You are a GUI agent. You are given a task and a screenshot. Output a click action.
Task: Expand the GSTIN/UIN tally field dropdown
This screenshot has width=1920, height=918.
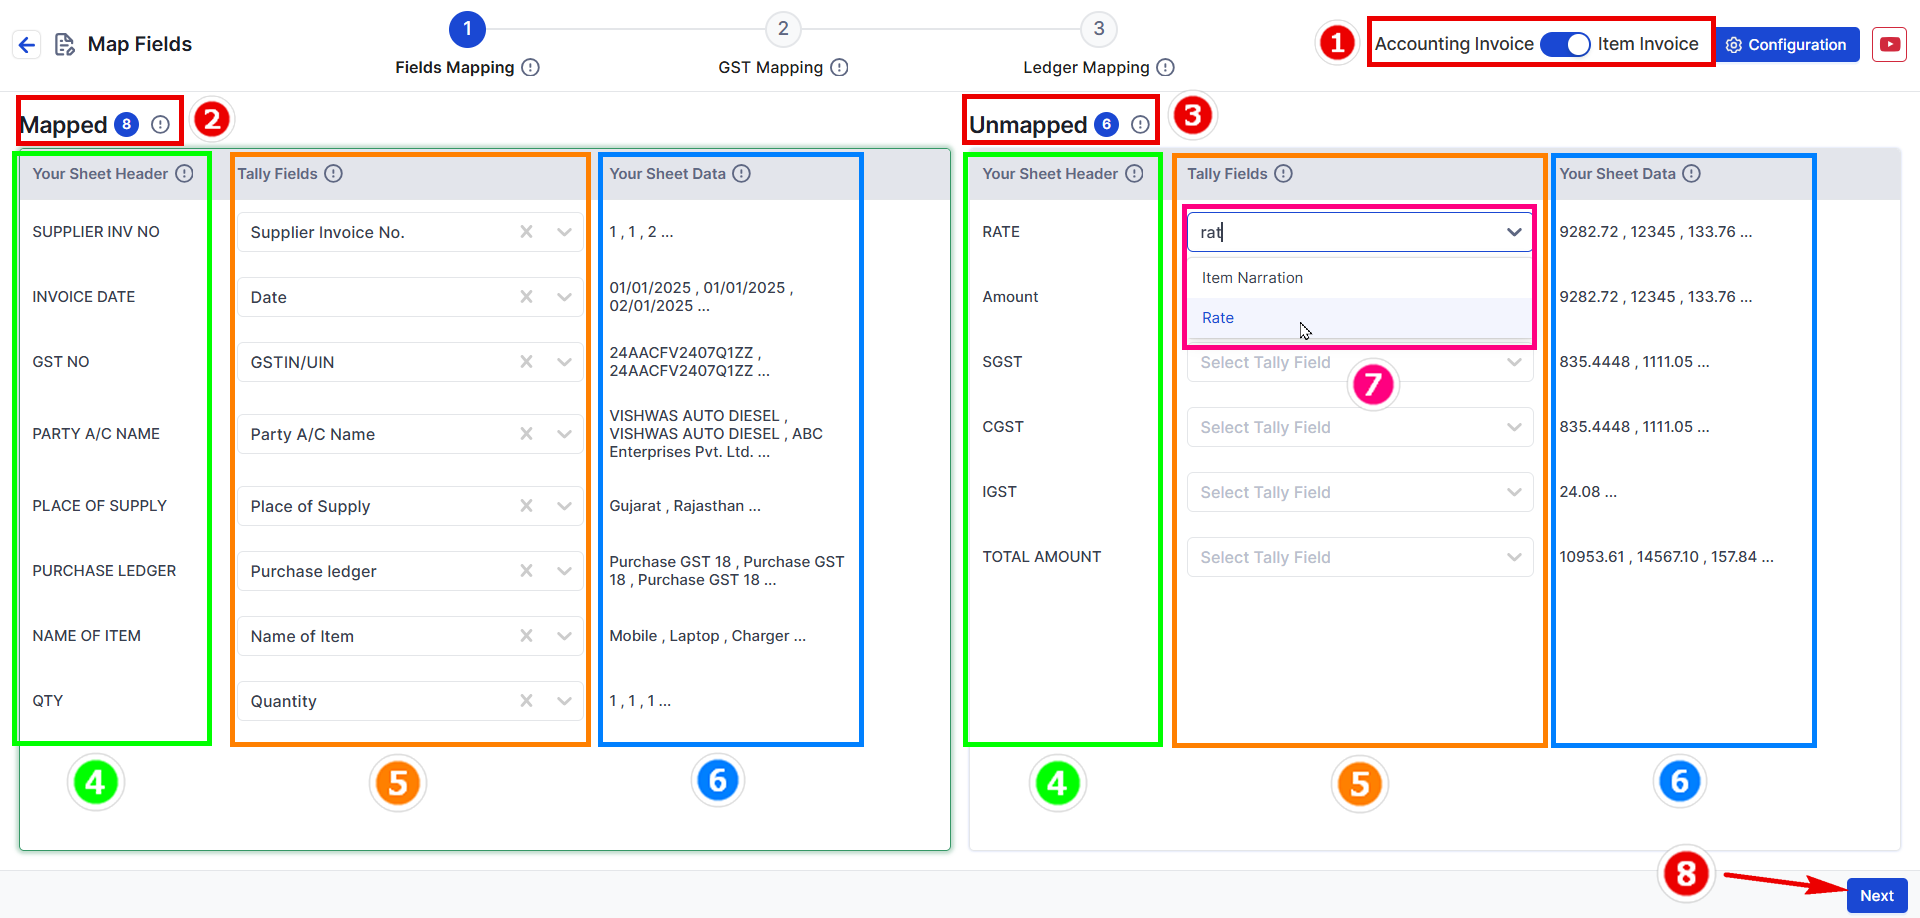564,362
